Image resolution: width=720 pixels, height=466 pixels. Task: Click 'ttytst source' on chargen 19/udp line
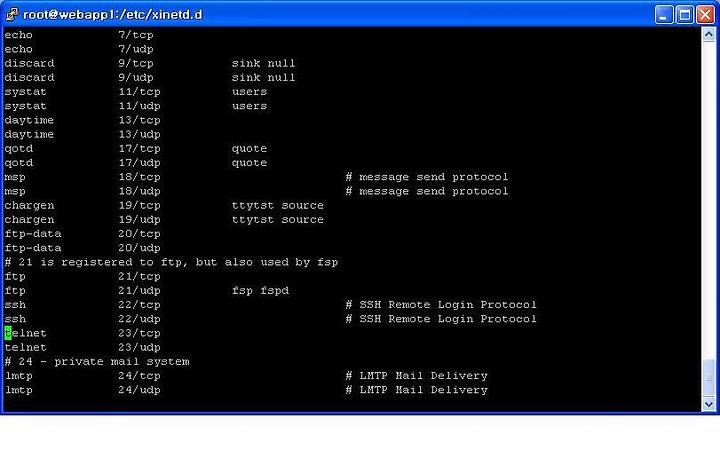click(x=278, y=219)
